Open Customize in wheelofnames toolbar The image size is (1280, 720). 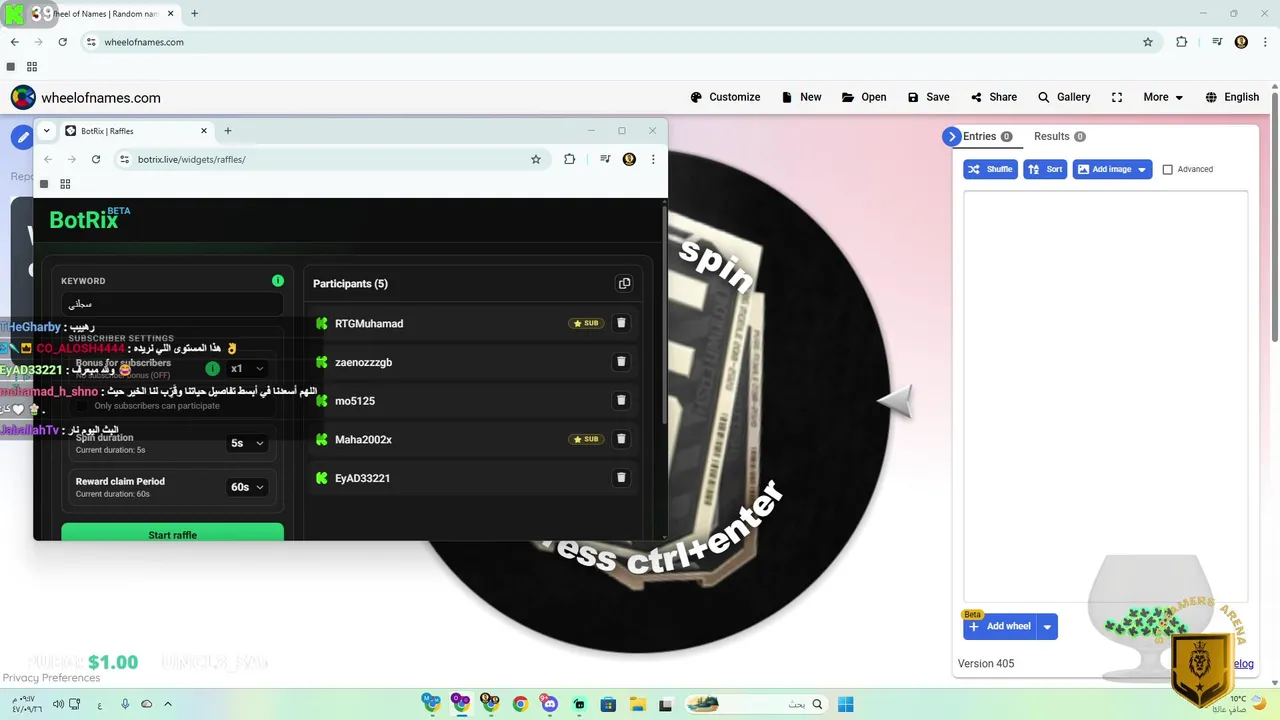point(725,97)
